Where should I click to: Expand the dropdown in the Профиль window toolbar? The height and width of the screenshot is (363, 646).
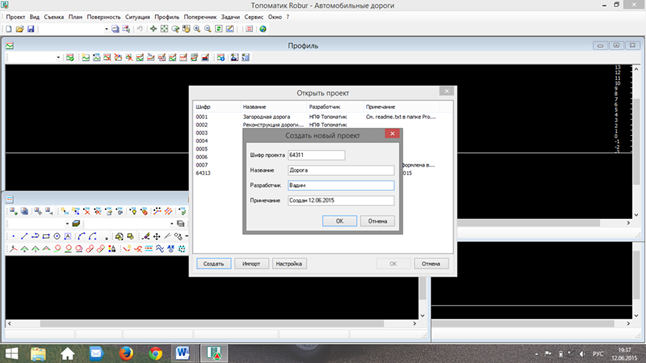click(x=58, y=58)
